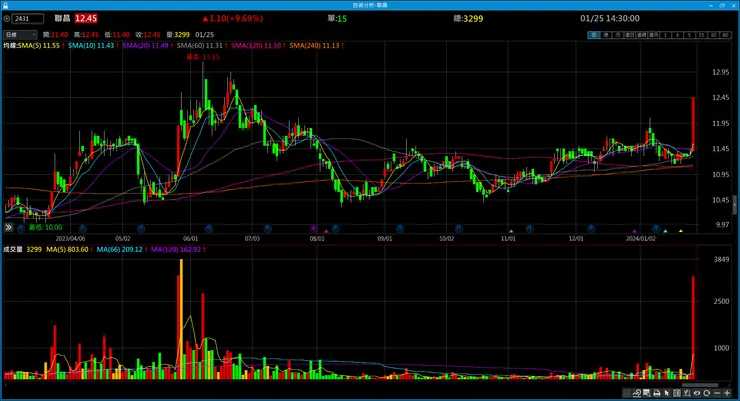
Task: Click the yellow triangle marker on the date axis
Action: click(681, 231)
